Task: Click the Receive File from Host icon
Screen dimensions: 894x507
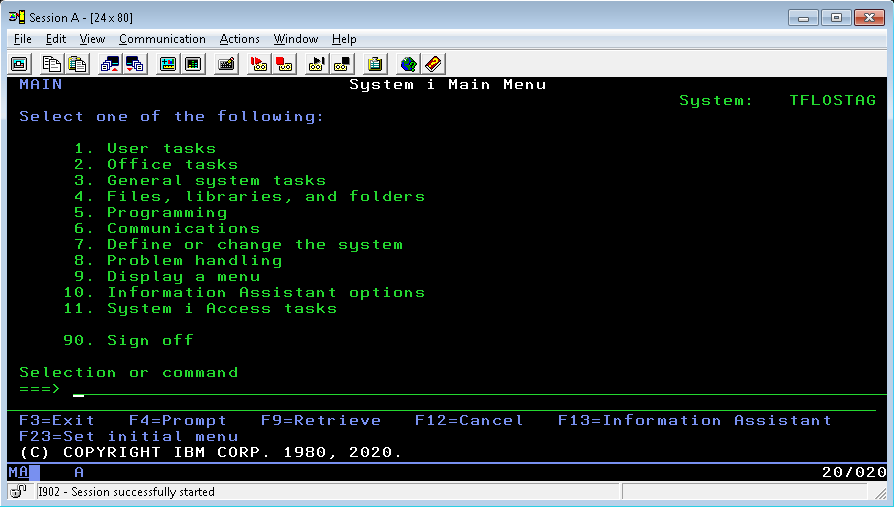Action: (135, 64)
